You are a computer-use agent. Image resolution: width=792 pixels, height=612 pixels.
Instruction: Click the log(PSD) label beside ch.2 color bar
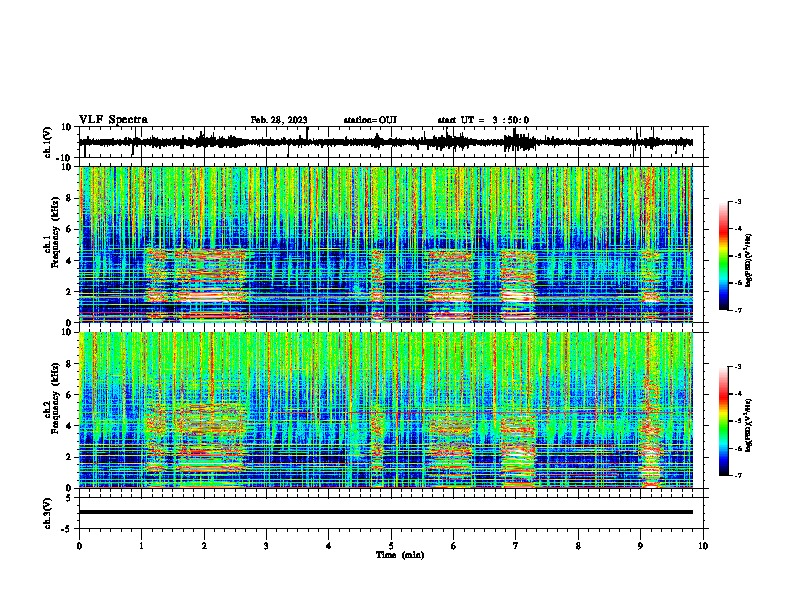(x=748, y=425)
